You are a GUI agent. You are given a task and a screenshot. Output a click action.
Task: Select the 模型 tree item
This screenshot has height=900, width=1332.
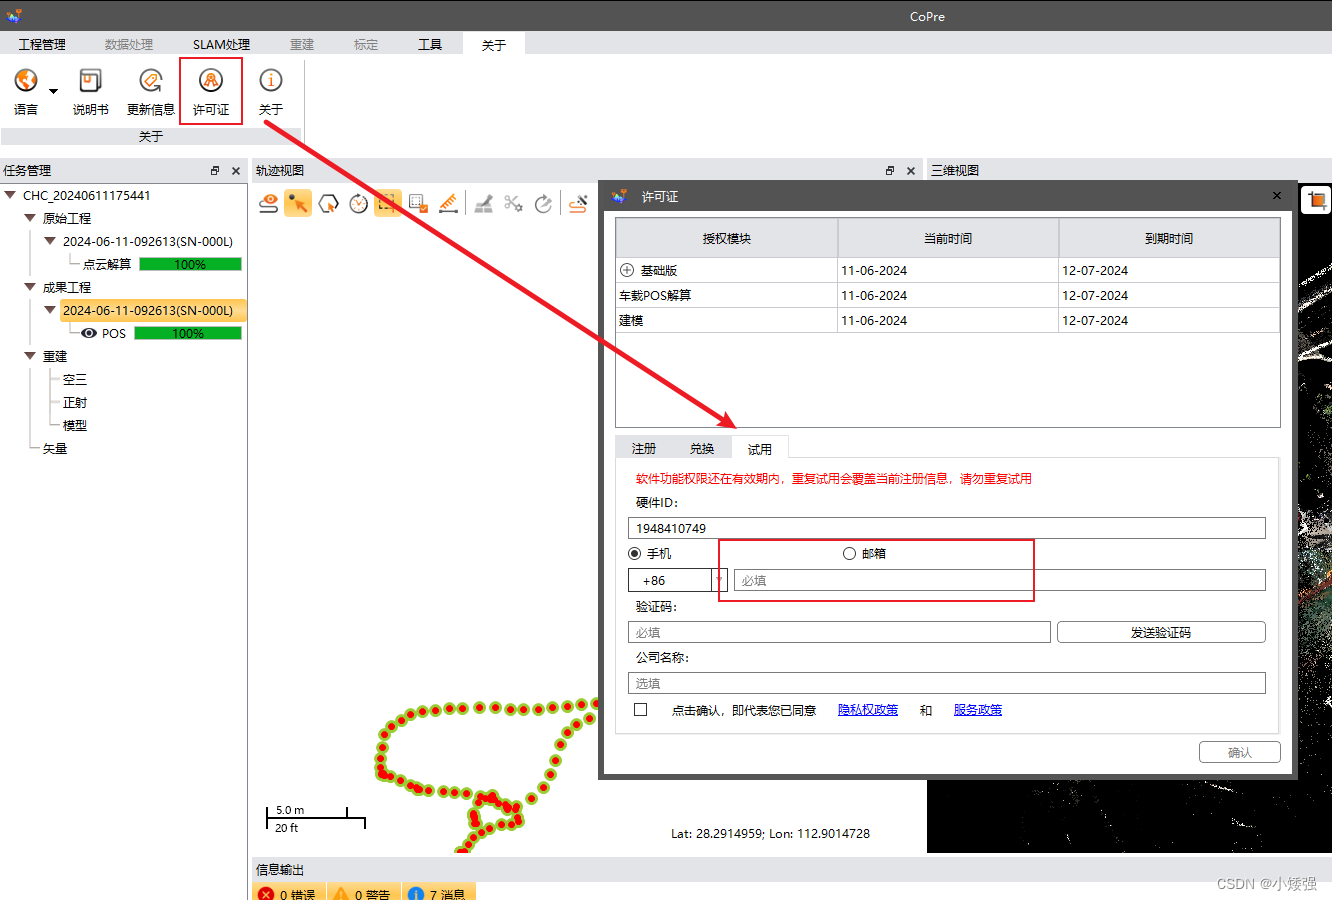click(x=75, y=425)
